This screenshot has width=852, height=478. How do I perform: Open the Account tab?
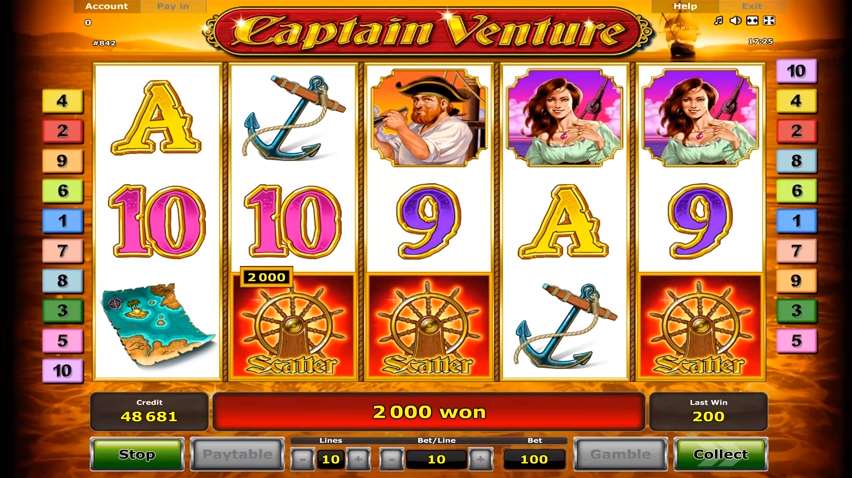coord(106,7)
